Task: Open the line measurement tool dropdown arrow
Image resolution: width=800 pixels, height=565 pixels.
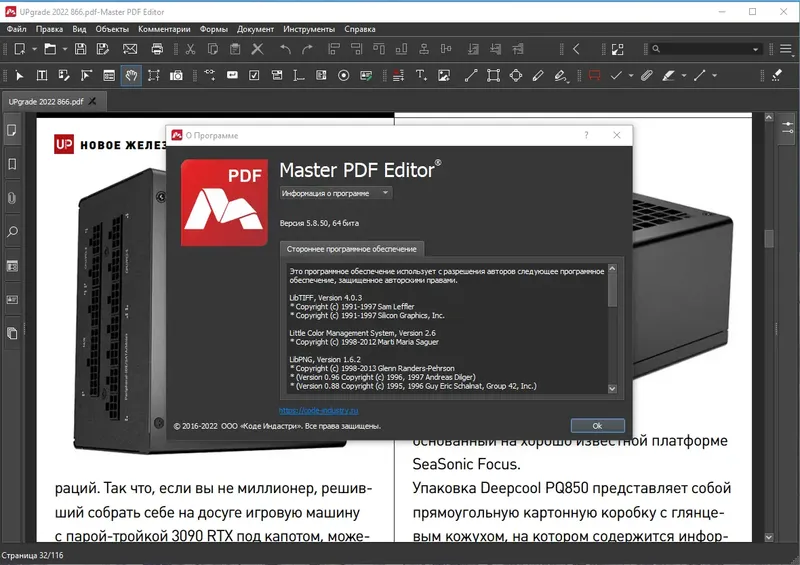Action: tap(715, 76)
